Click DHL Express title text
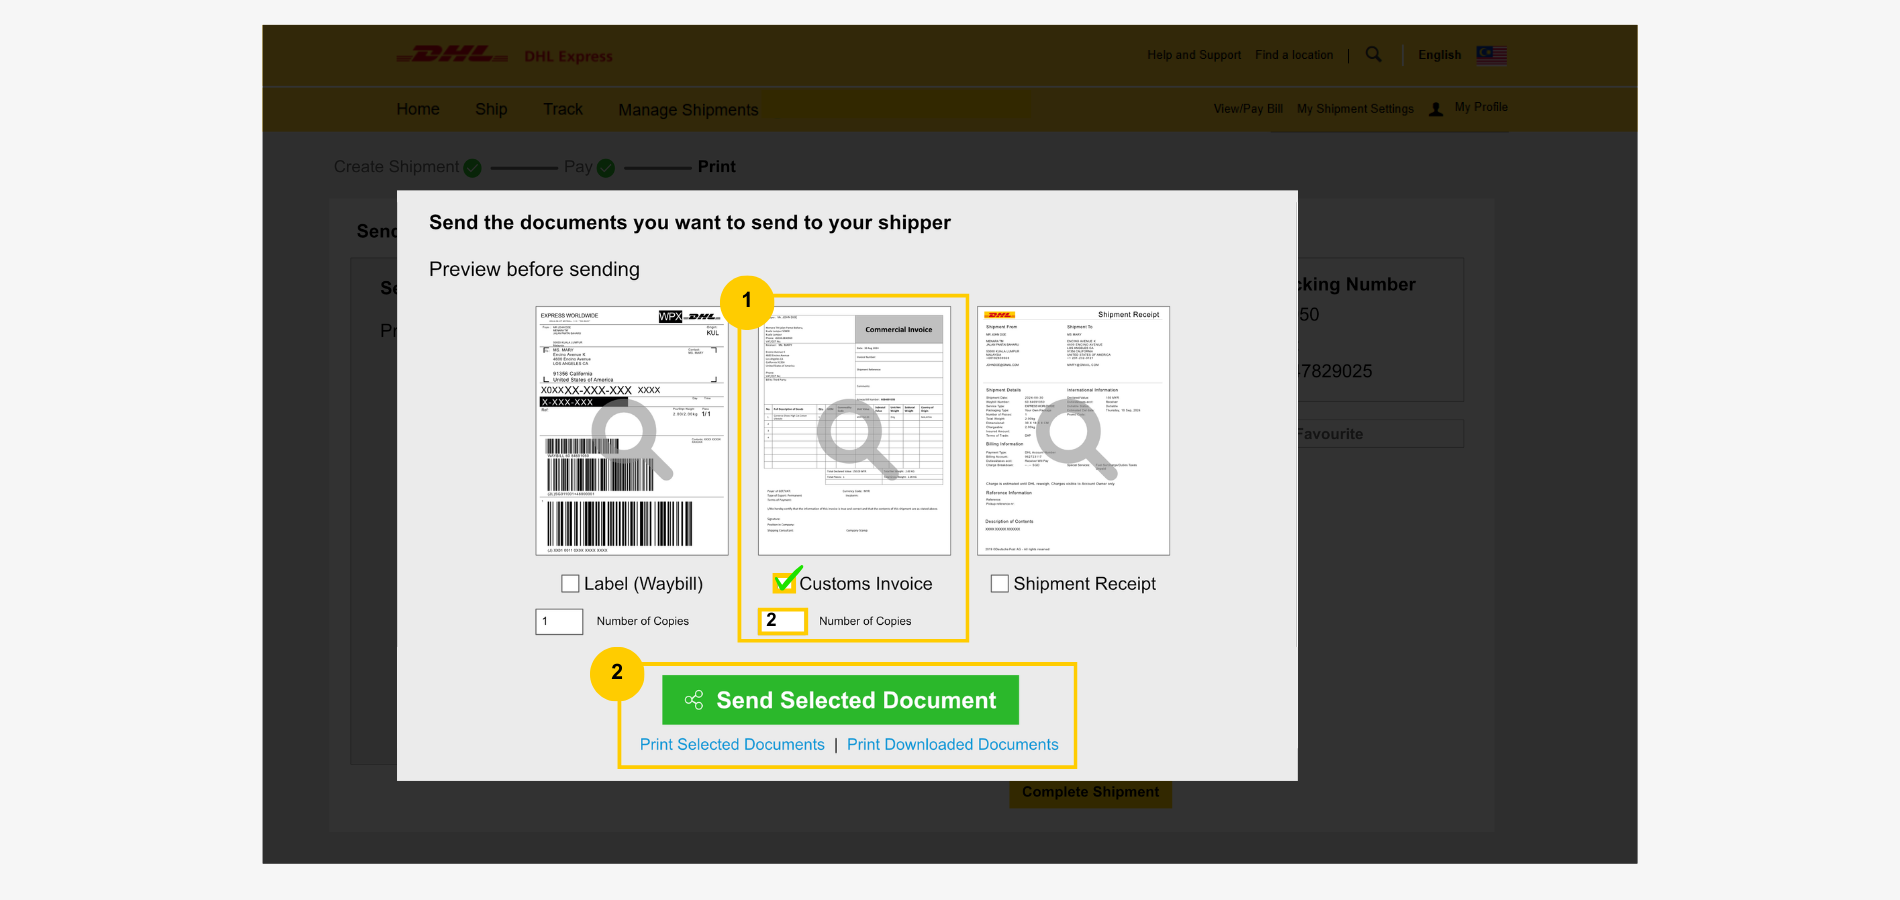Image resolution: width=1900 pixels, height=900 pixels. (x=568, y=57)
